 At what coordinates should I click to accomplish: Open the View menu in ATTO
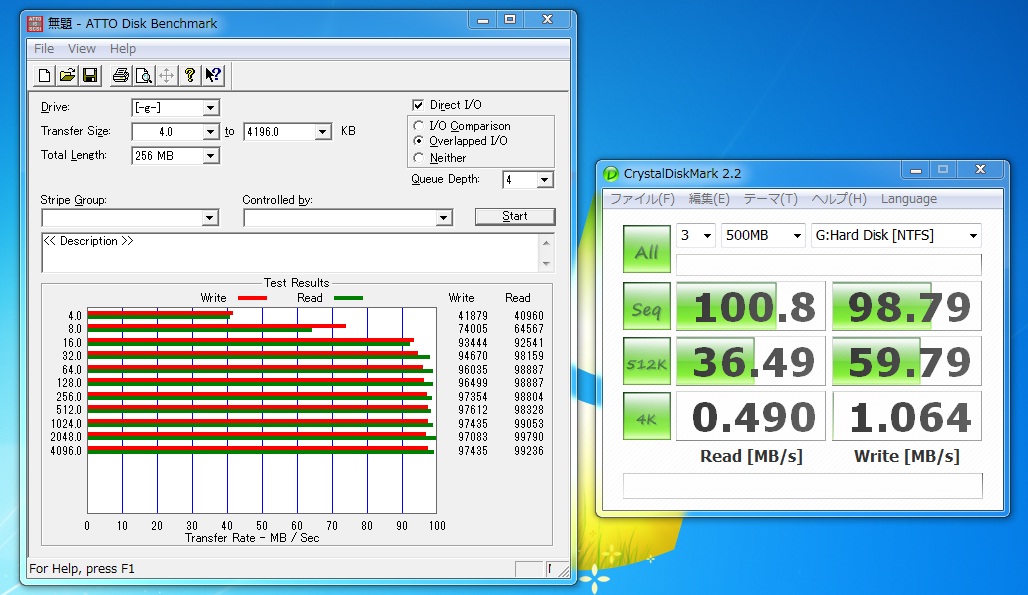point(82,48)
